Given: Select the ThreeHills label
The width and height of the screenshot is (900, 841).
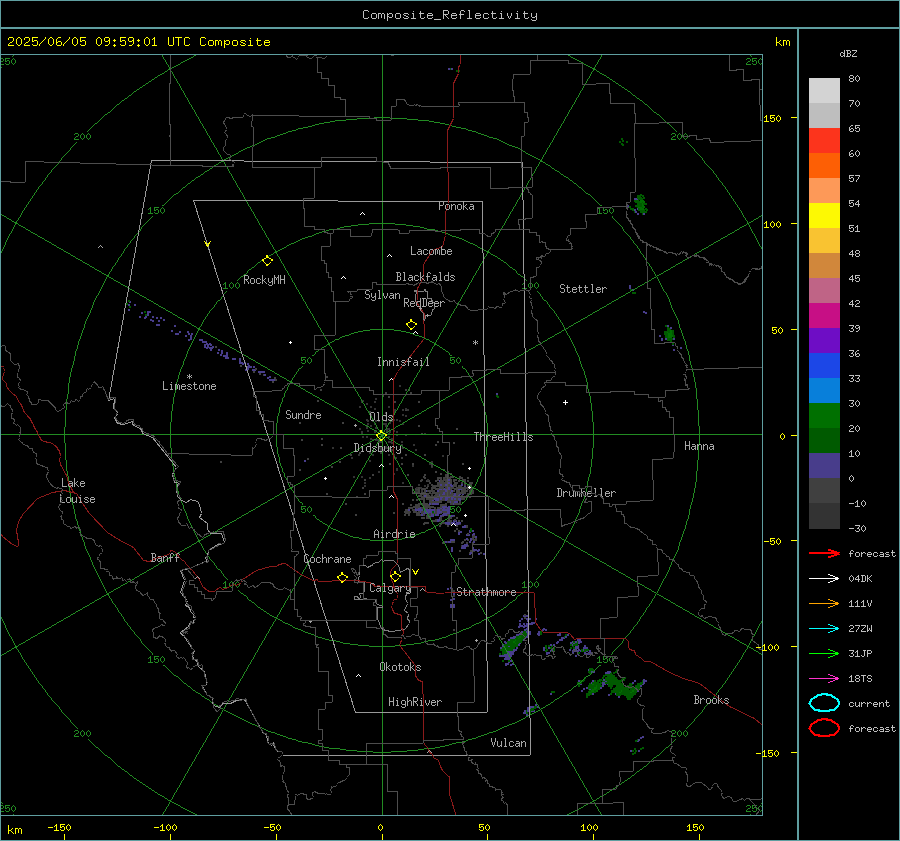Looking at the screenshot, I should click(x=503, y=437).
